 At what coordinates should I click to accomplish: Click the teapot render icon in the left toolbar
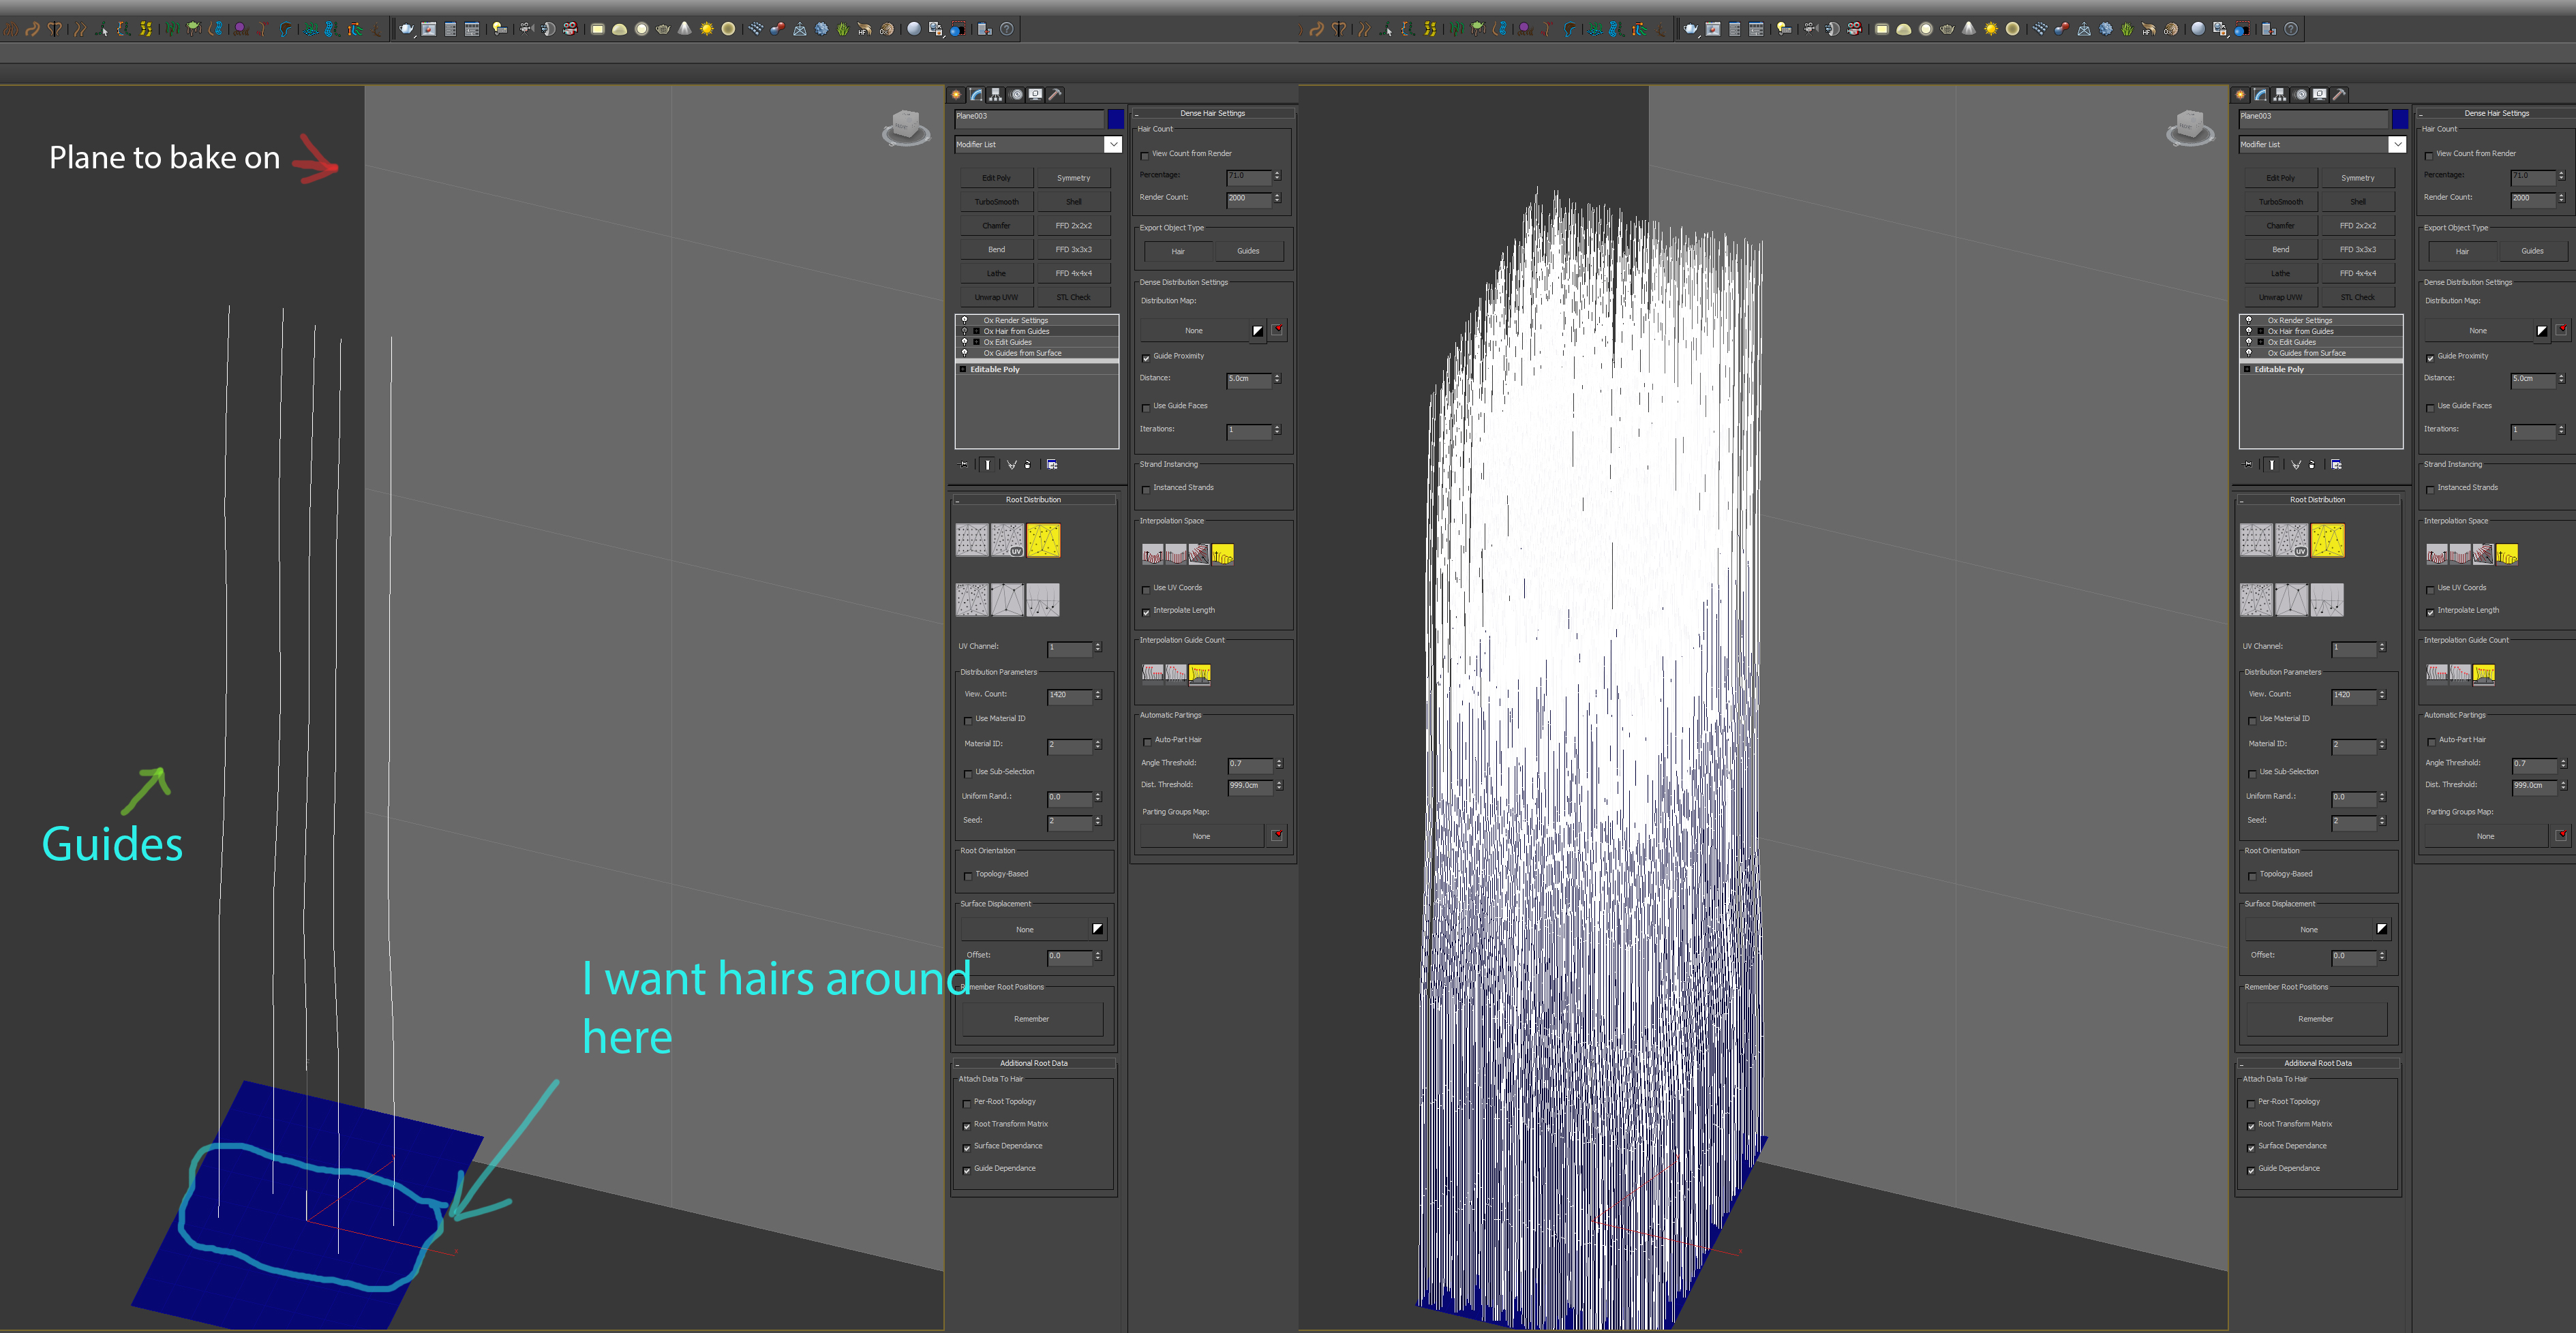point(406,29)
